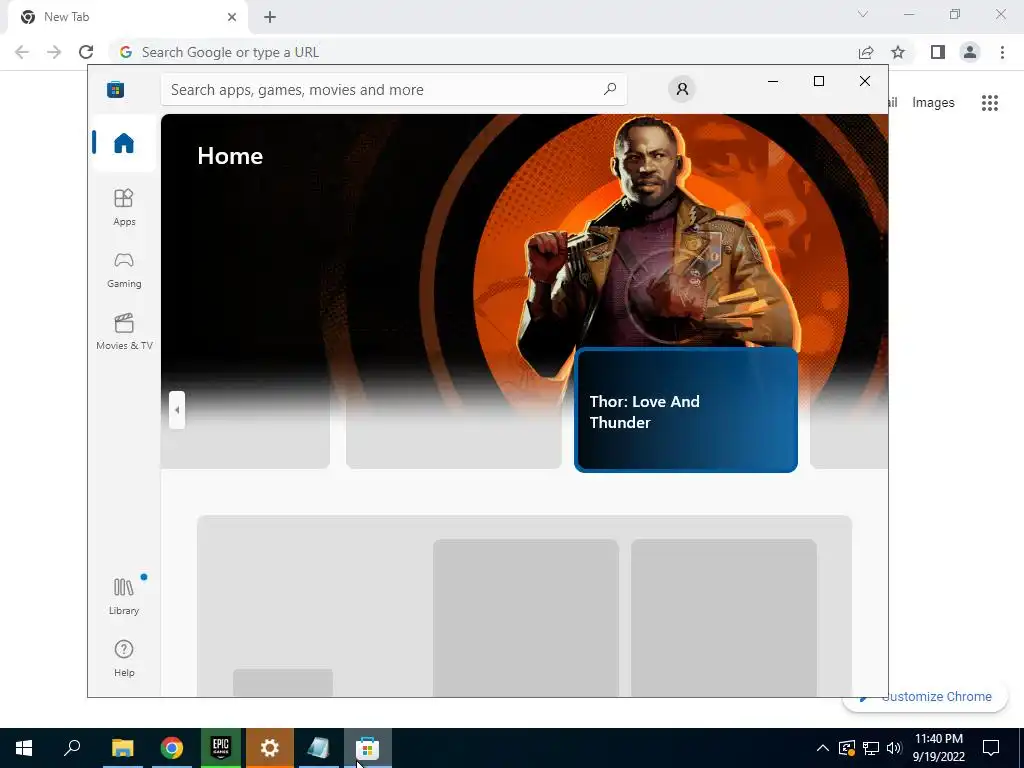Screen dimensions: 1024x768
Task: Click the Microsoft Store logo icon
Action: coord(116,89)
